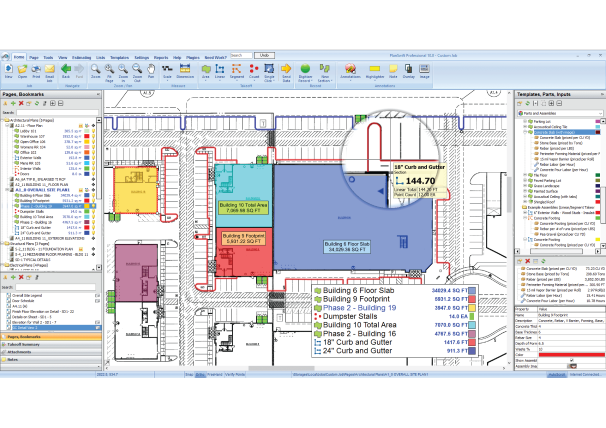Click the New Section icon
Image resolution: width=606 pixels, height=428 pixels.
tap(324, 69)
